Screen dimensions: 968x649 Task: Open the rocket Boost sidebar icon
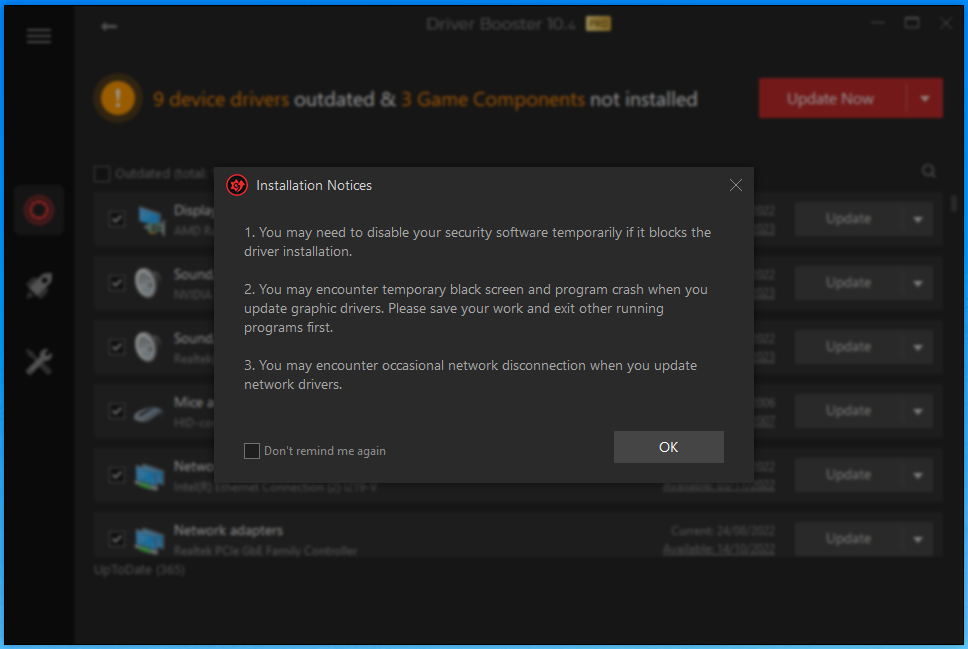click(39, 286)
